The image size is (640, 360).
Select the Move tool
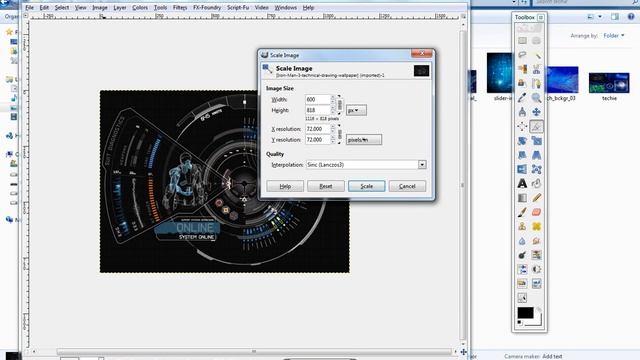tap(536, 112)
